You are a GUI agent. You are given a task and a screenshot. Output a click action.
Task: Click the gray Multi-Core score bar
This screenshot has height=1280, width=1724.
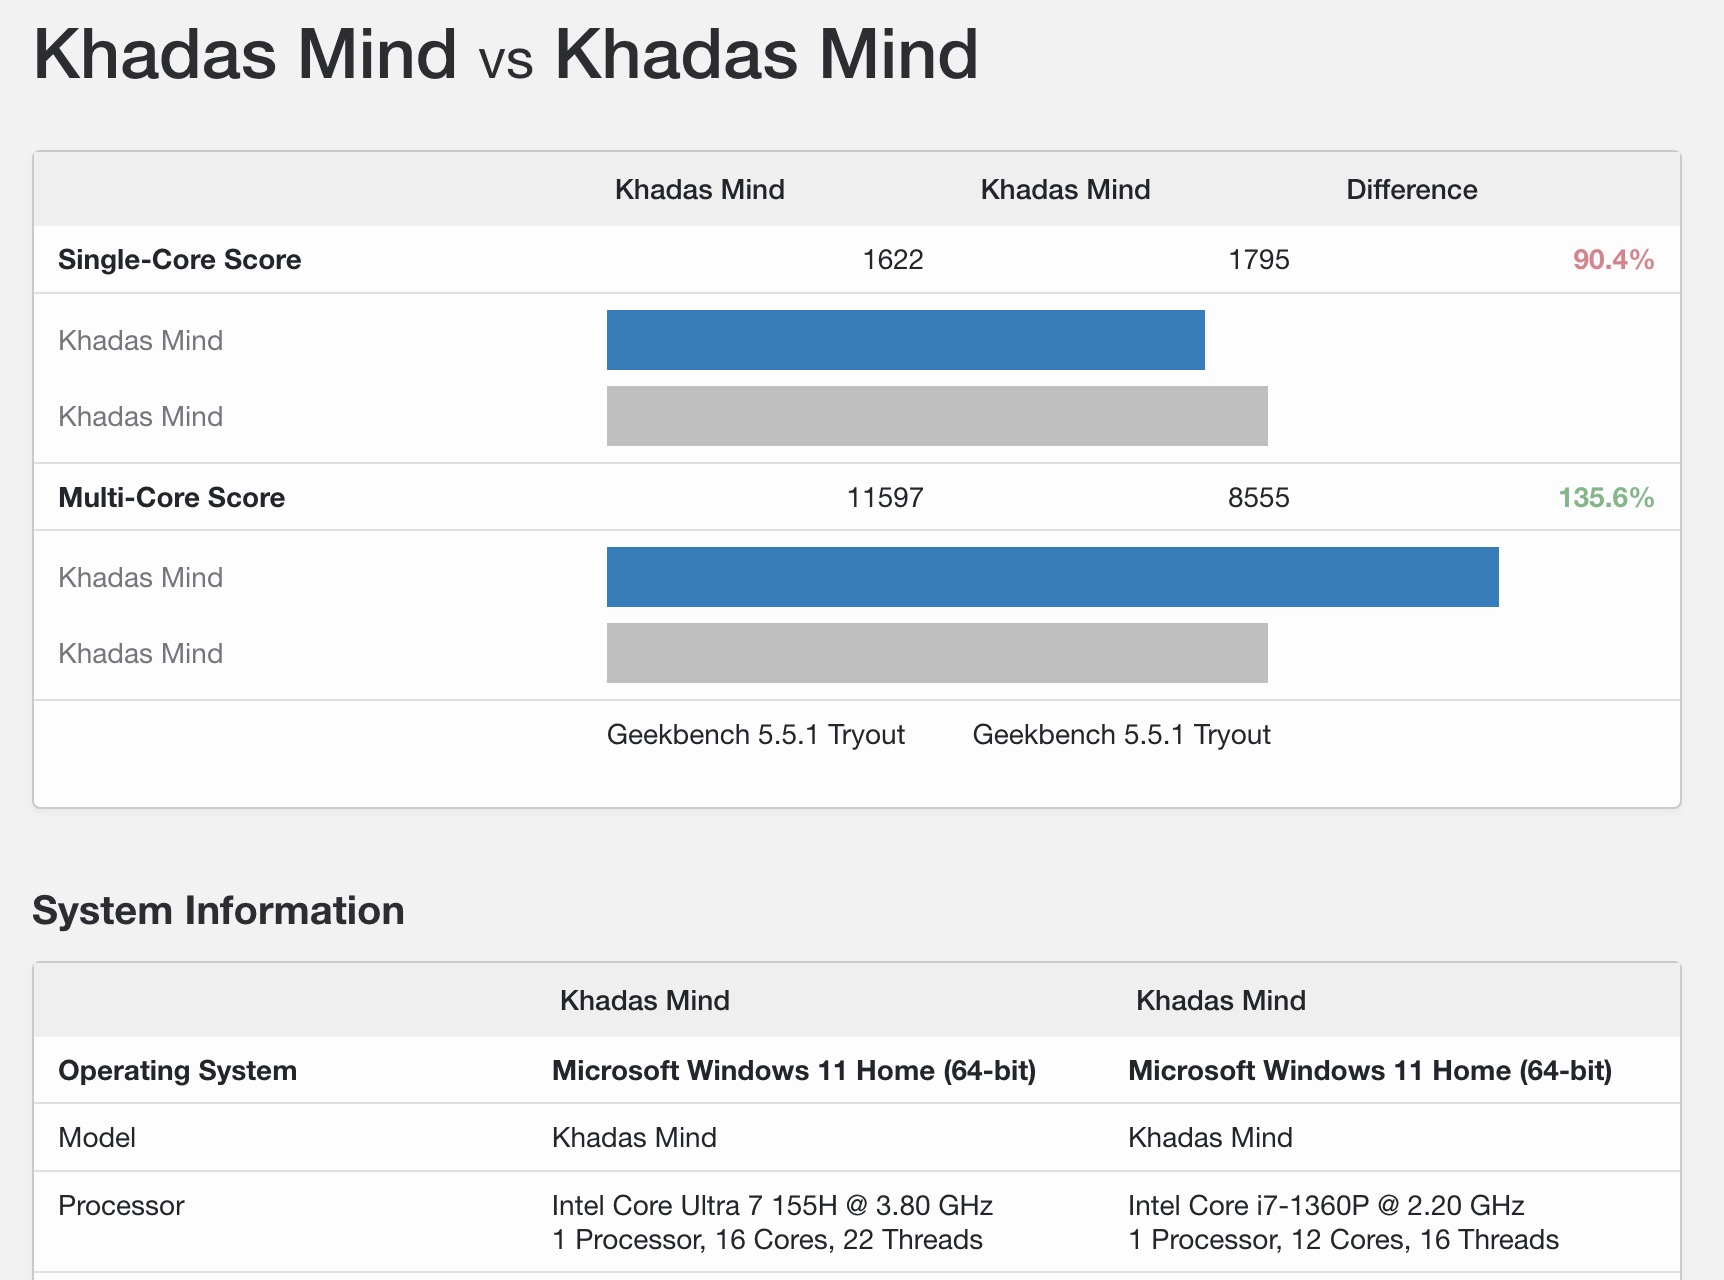[937, 653]
